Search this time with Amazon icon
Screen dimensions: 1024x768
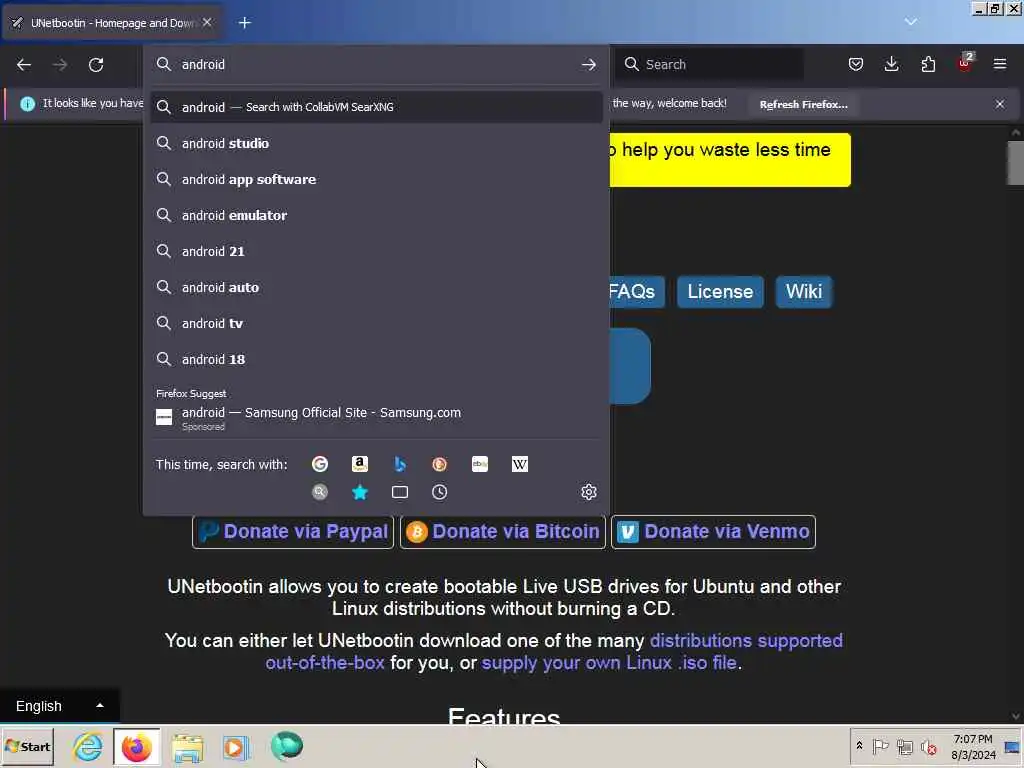coord(360,464)
